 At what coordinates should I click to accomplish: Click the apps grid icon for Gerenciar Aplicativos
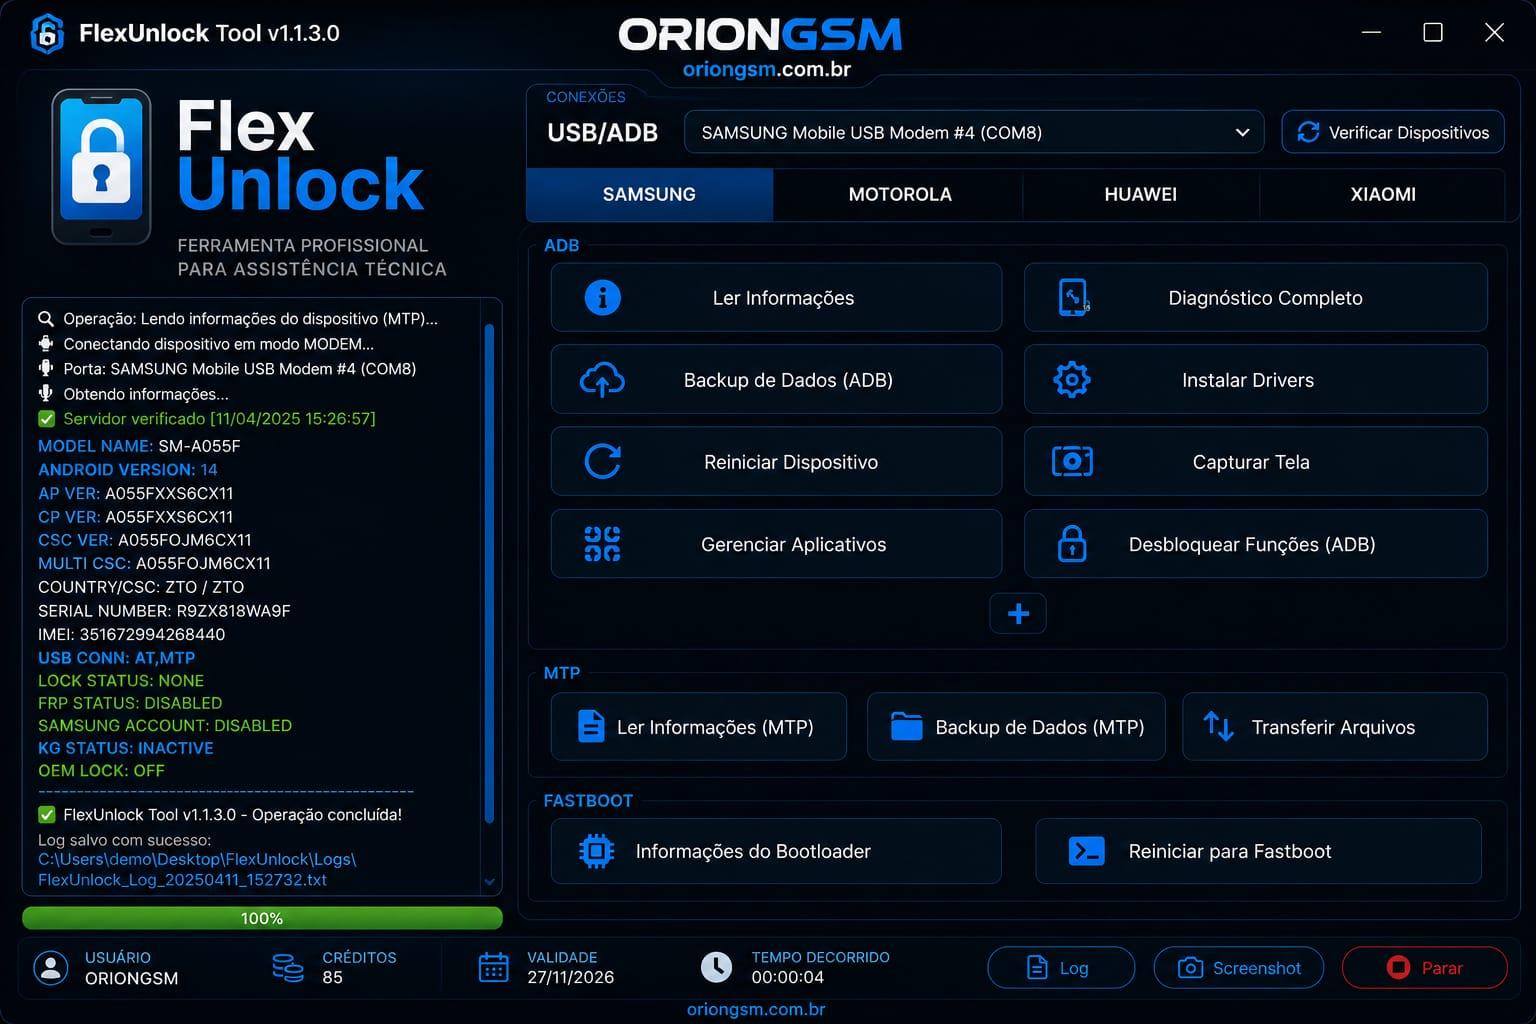click(602, 544)
